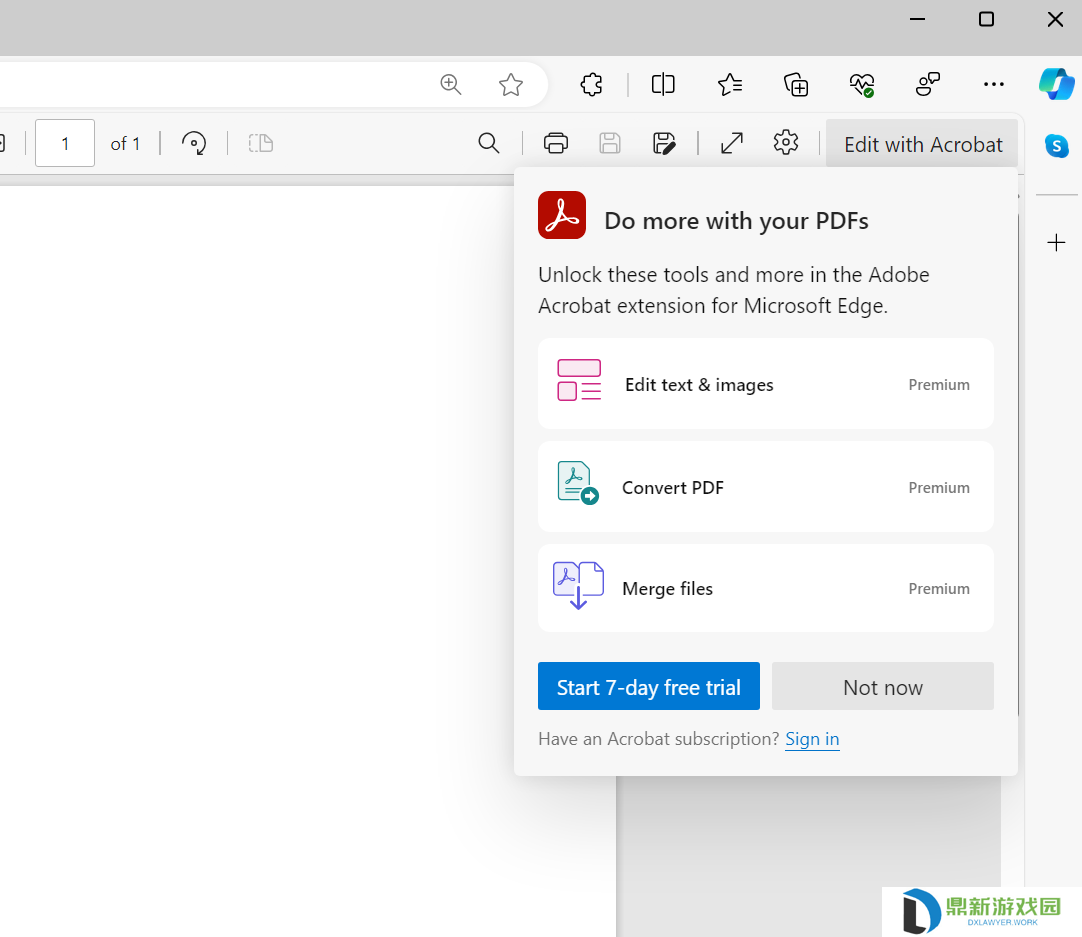Follow the Sign in link
1082x937 pixels.
point(812,739)
